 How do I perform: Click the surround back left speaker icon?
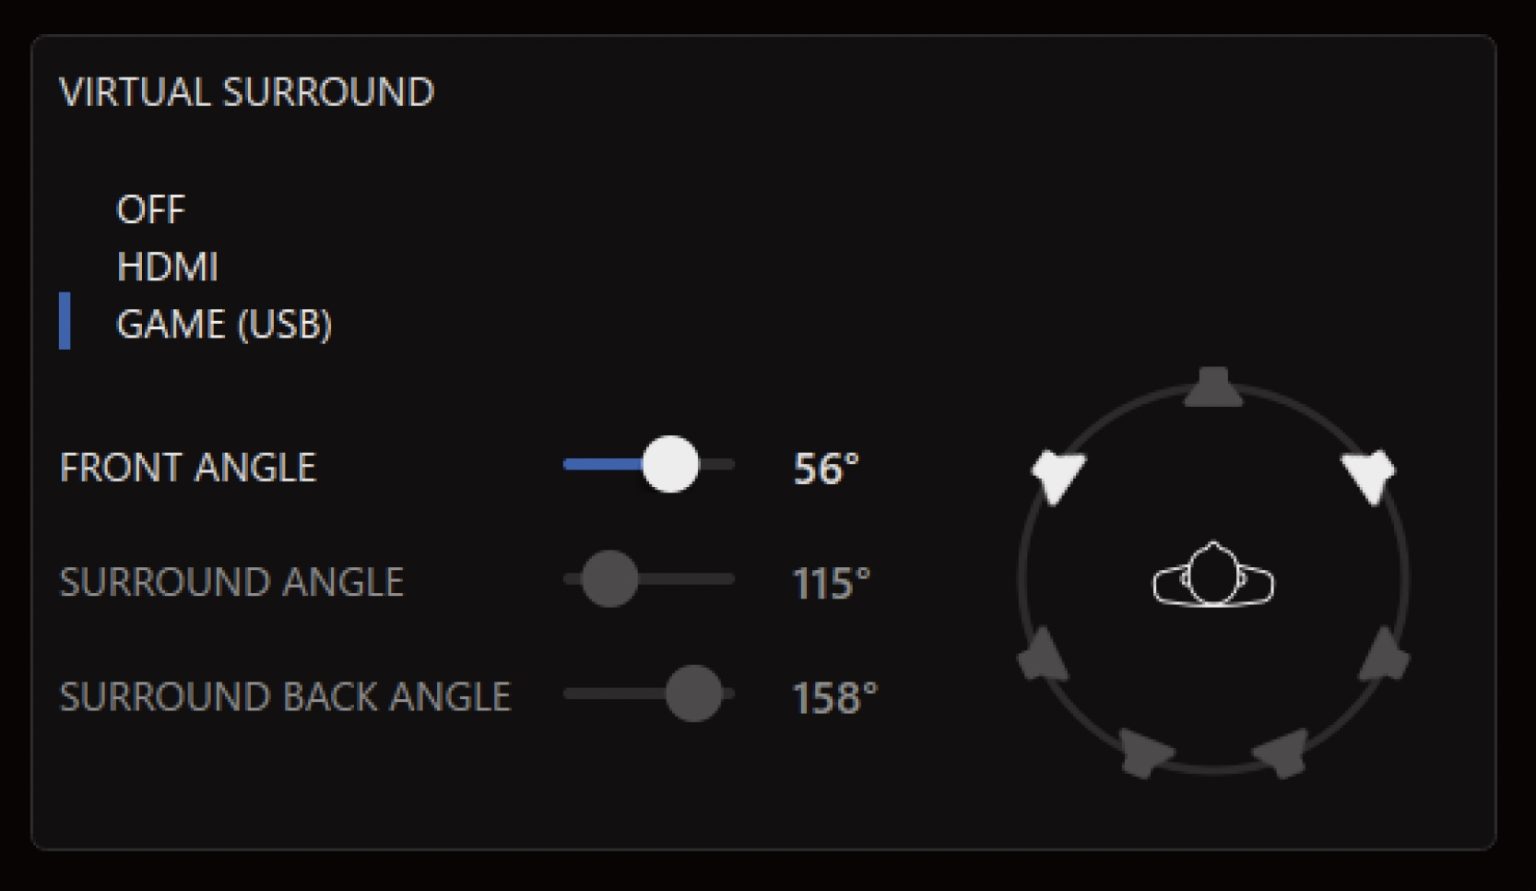[1142, 751]
